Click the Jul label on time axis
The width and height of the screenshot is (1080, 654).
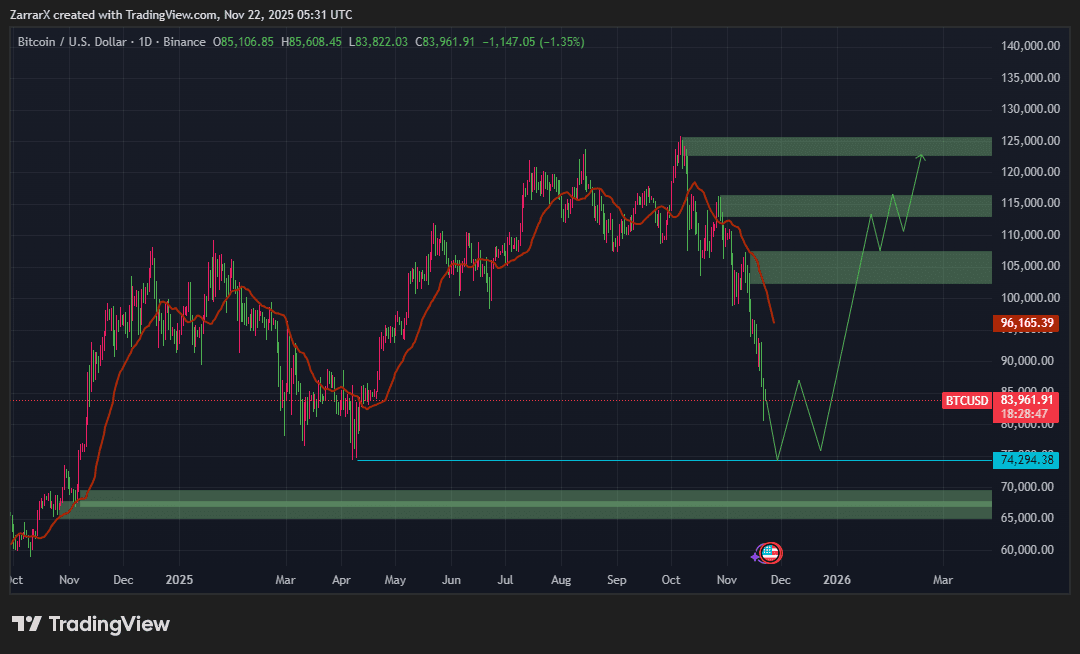tap(505, 580)
